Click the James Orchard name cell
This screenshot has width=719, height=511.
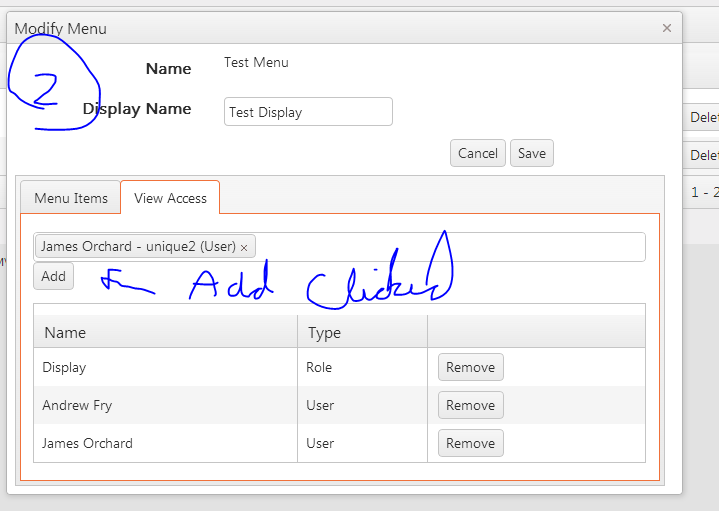[87, 443]
